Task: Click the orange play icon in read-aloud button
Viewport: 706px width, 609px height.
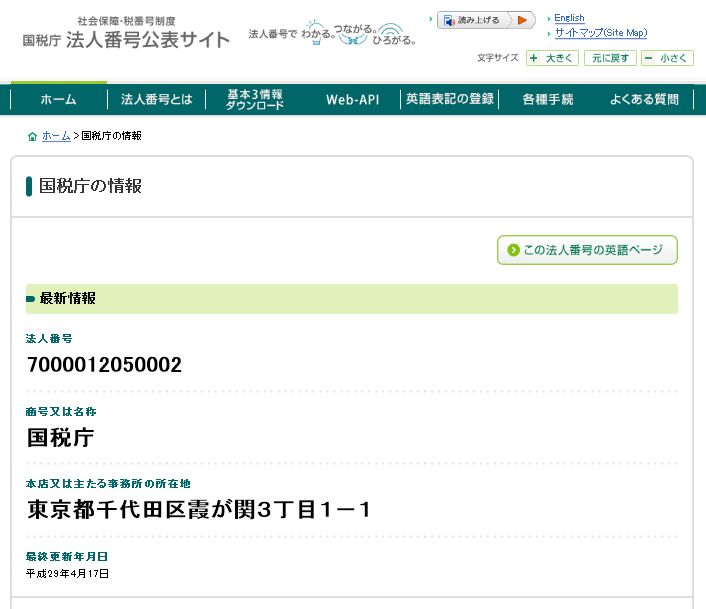Action: (521, 20)
